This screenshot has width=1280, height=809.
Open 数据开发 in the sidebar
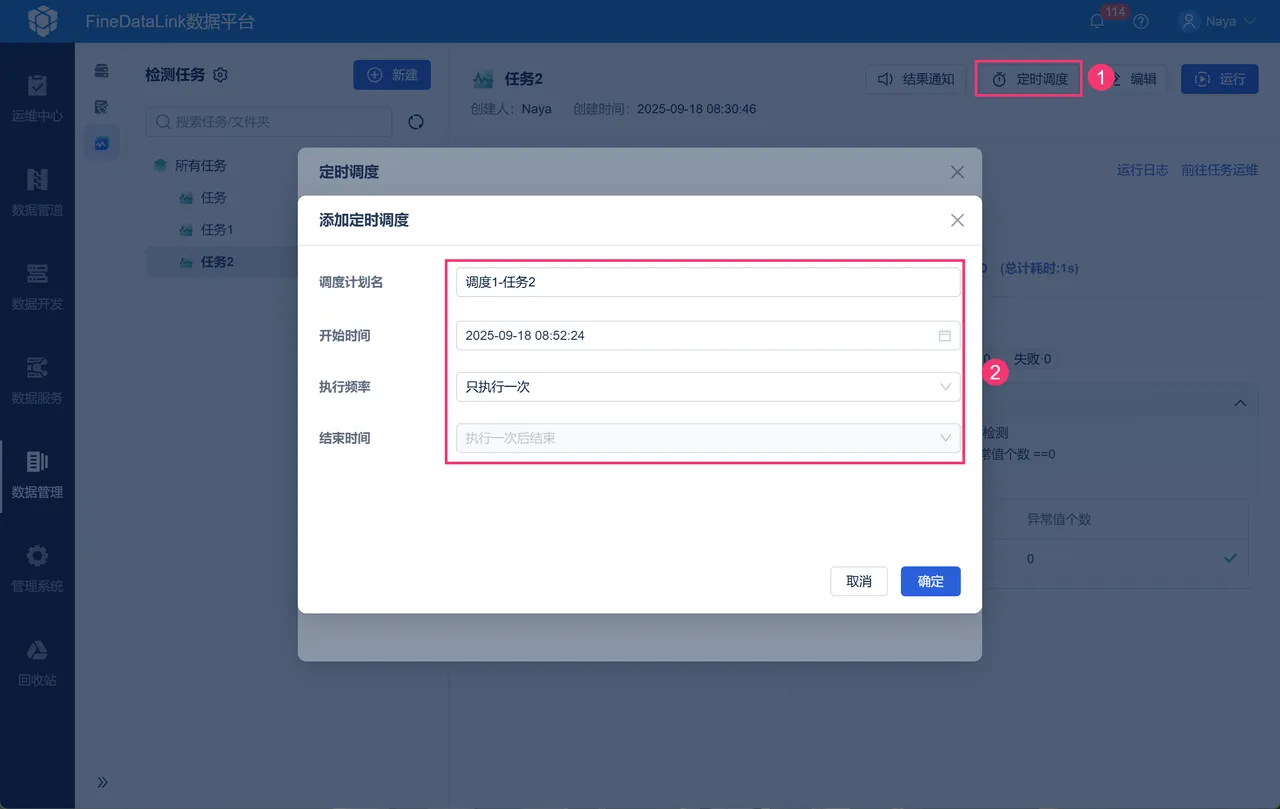point(37,286)
